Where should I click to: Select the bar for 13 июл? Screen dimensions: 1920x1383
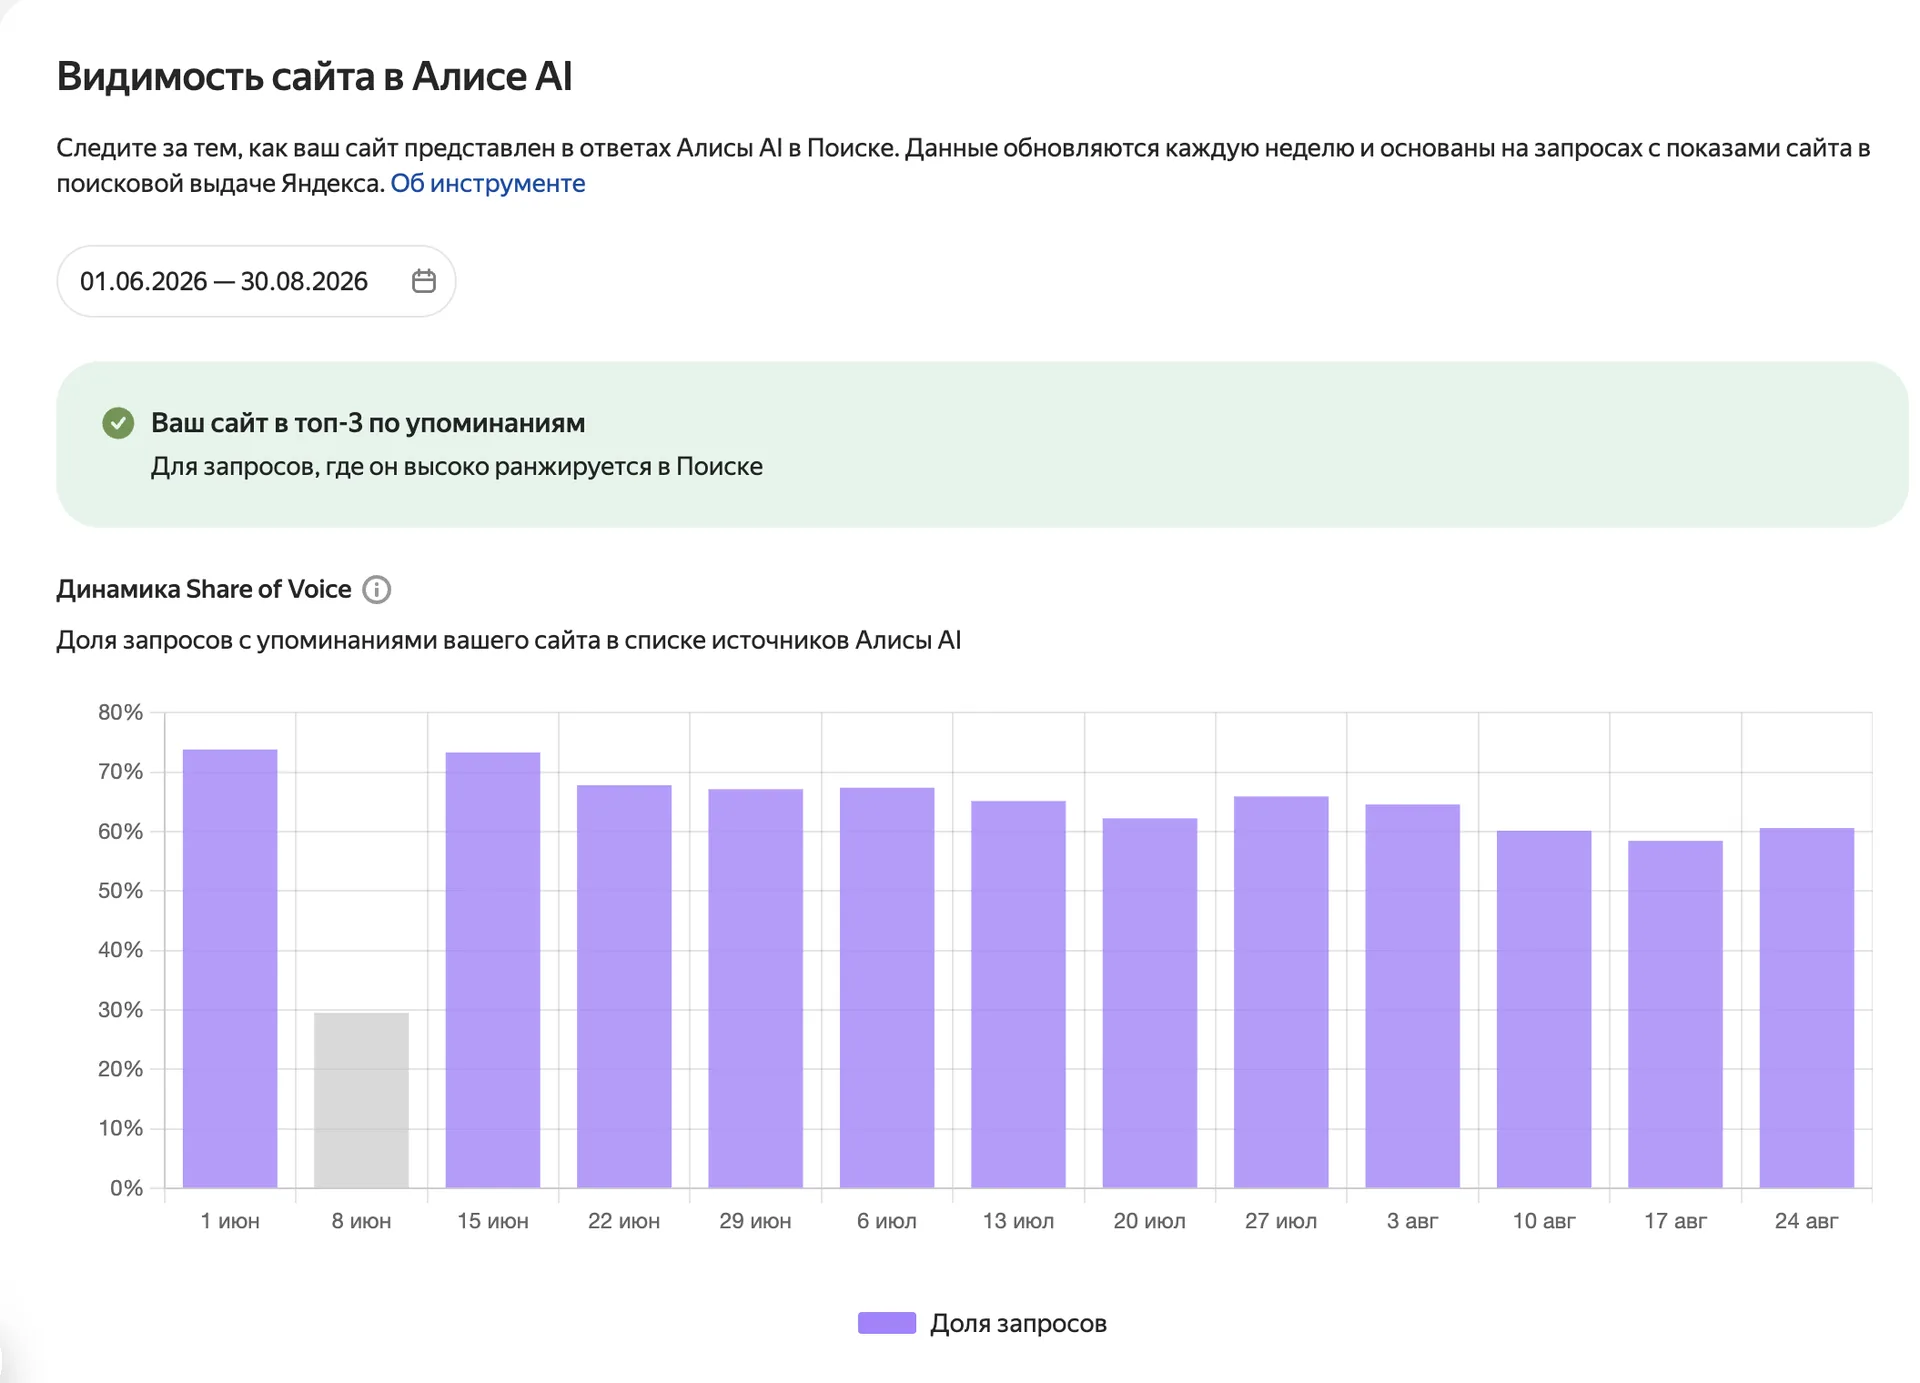click(1018, 994)
